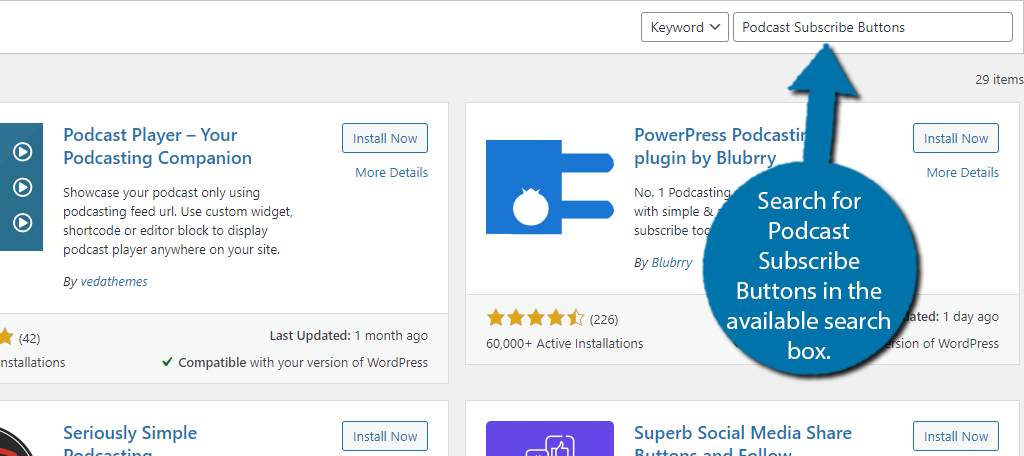
Task: Open More Details for PowerPress Podcasting
Action: click(963, 172)
